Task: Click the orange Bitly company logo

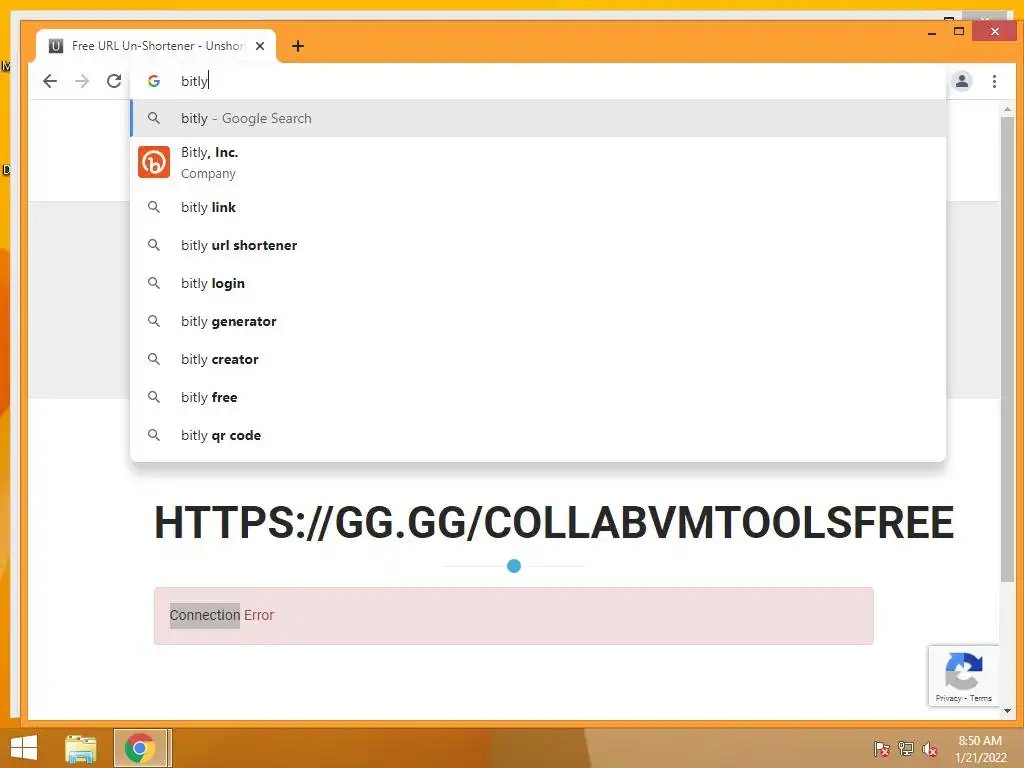Action: pyautogui.click(x=154, y=162)
